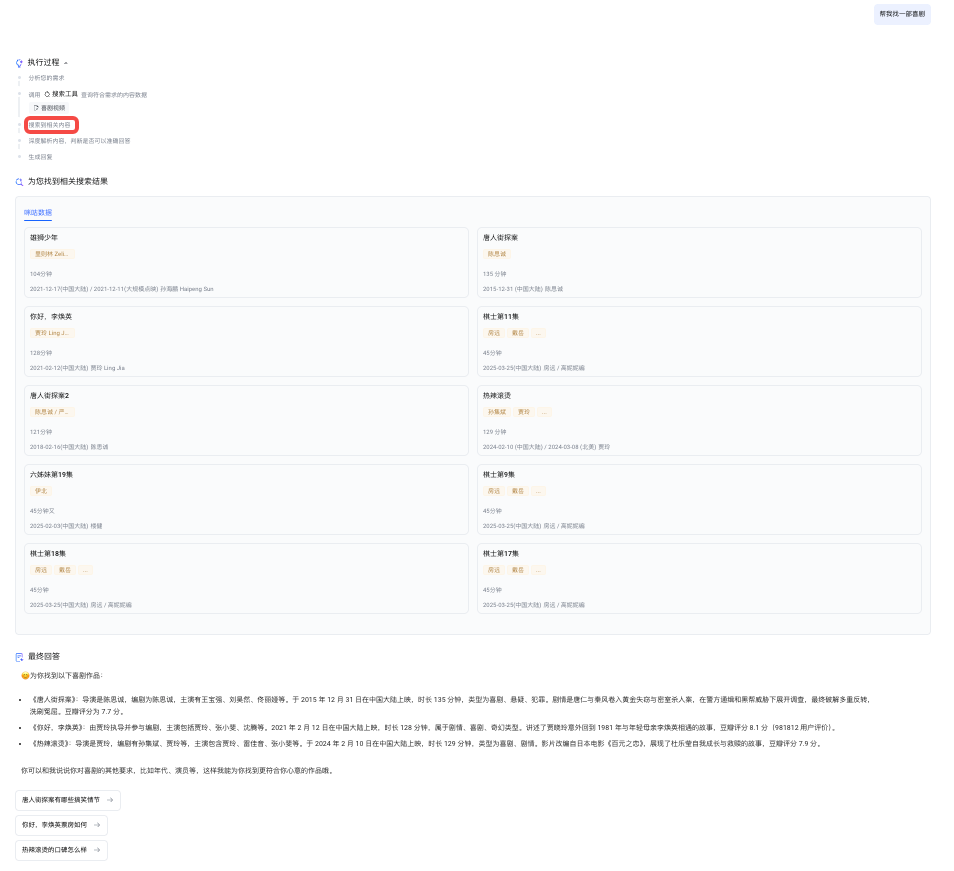954x871 pixels.
Task: Expand the ... tag on 棋士第11集 card
Action: (x=538, y=333)
